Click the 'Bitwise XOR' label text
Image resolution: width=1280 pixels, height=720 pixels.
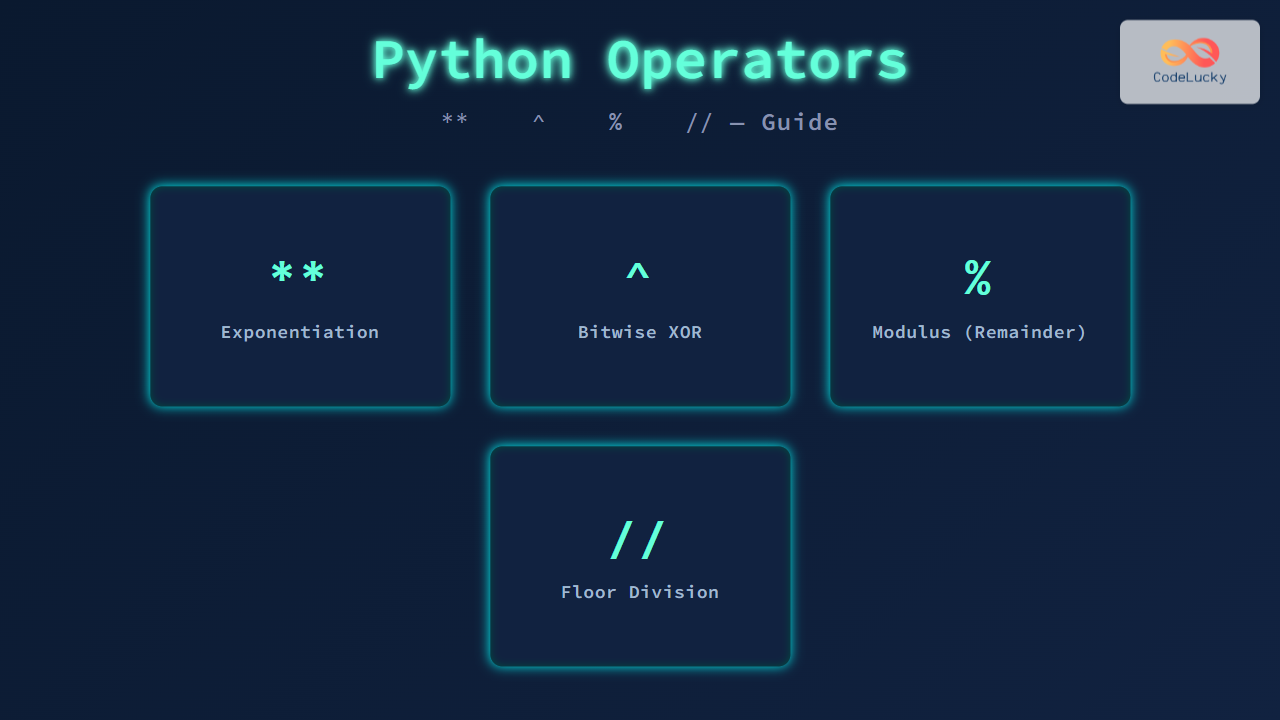(x=640, y=332)
